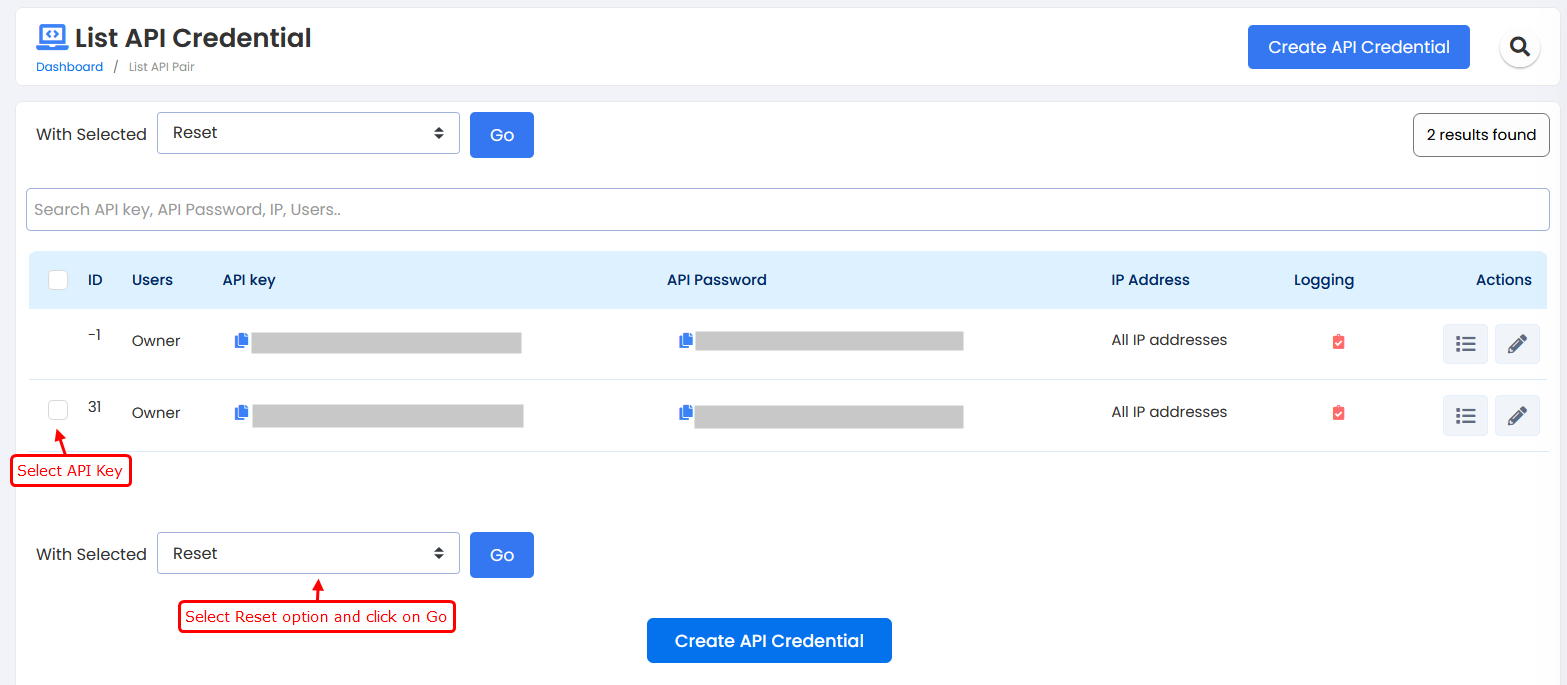Edit the credential with ID 31

point(1516,416)
